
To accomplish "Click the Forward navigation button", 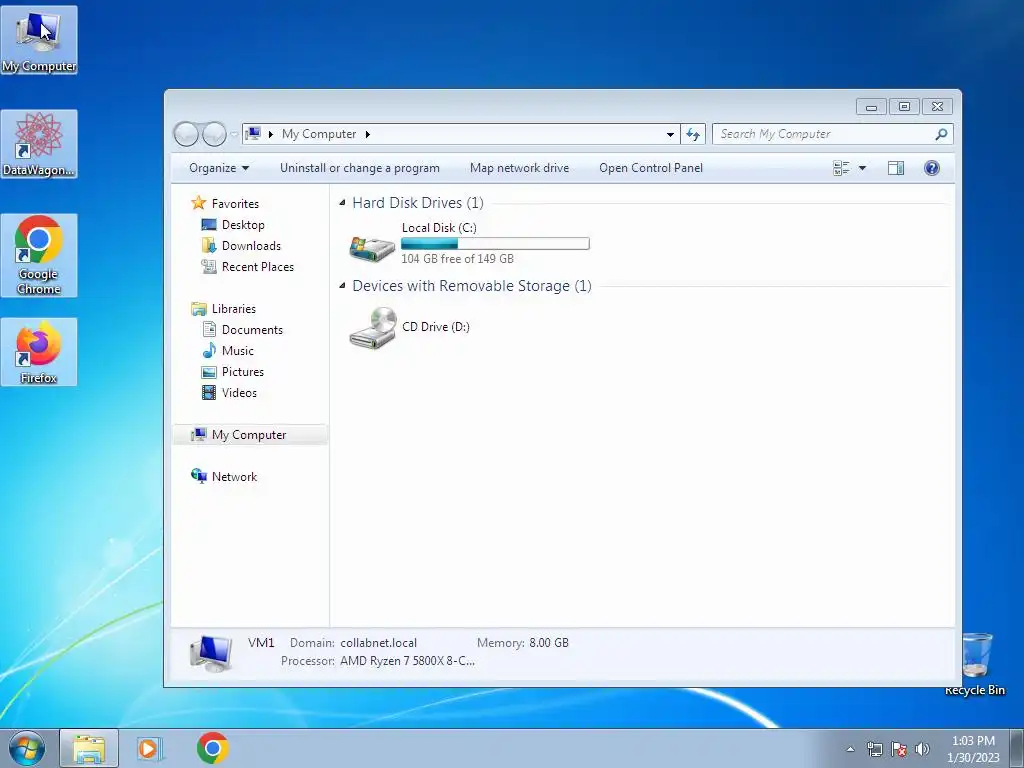I will point(214,134).
